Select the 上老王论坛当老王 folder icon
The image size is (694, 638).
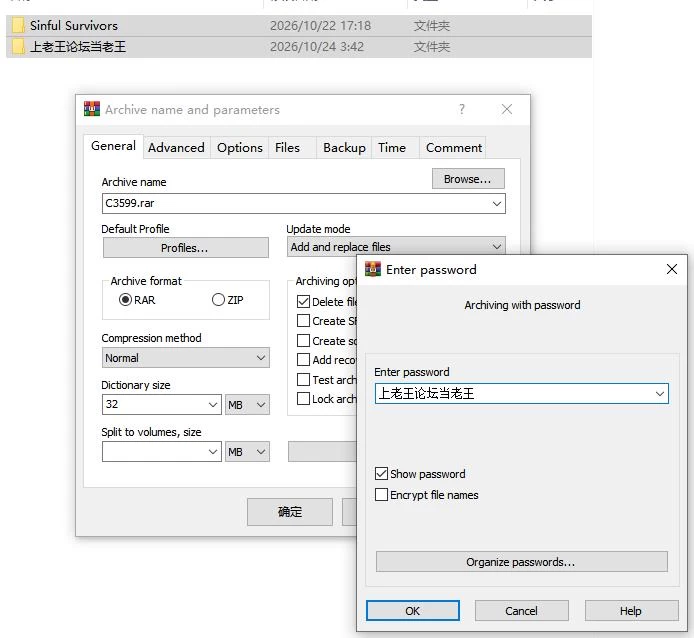(18, 46)
